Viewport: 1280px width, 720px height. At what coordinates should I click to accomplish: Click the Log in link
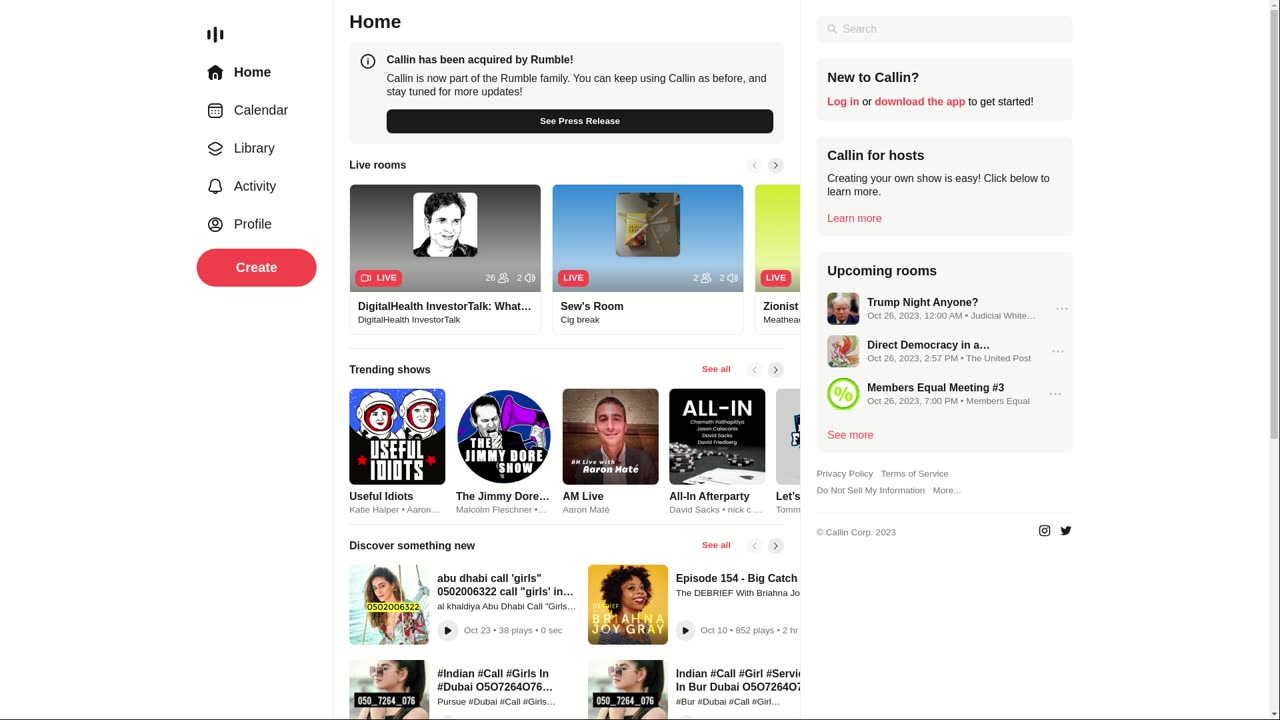[843, 102]
